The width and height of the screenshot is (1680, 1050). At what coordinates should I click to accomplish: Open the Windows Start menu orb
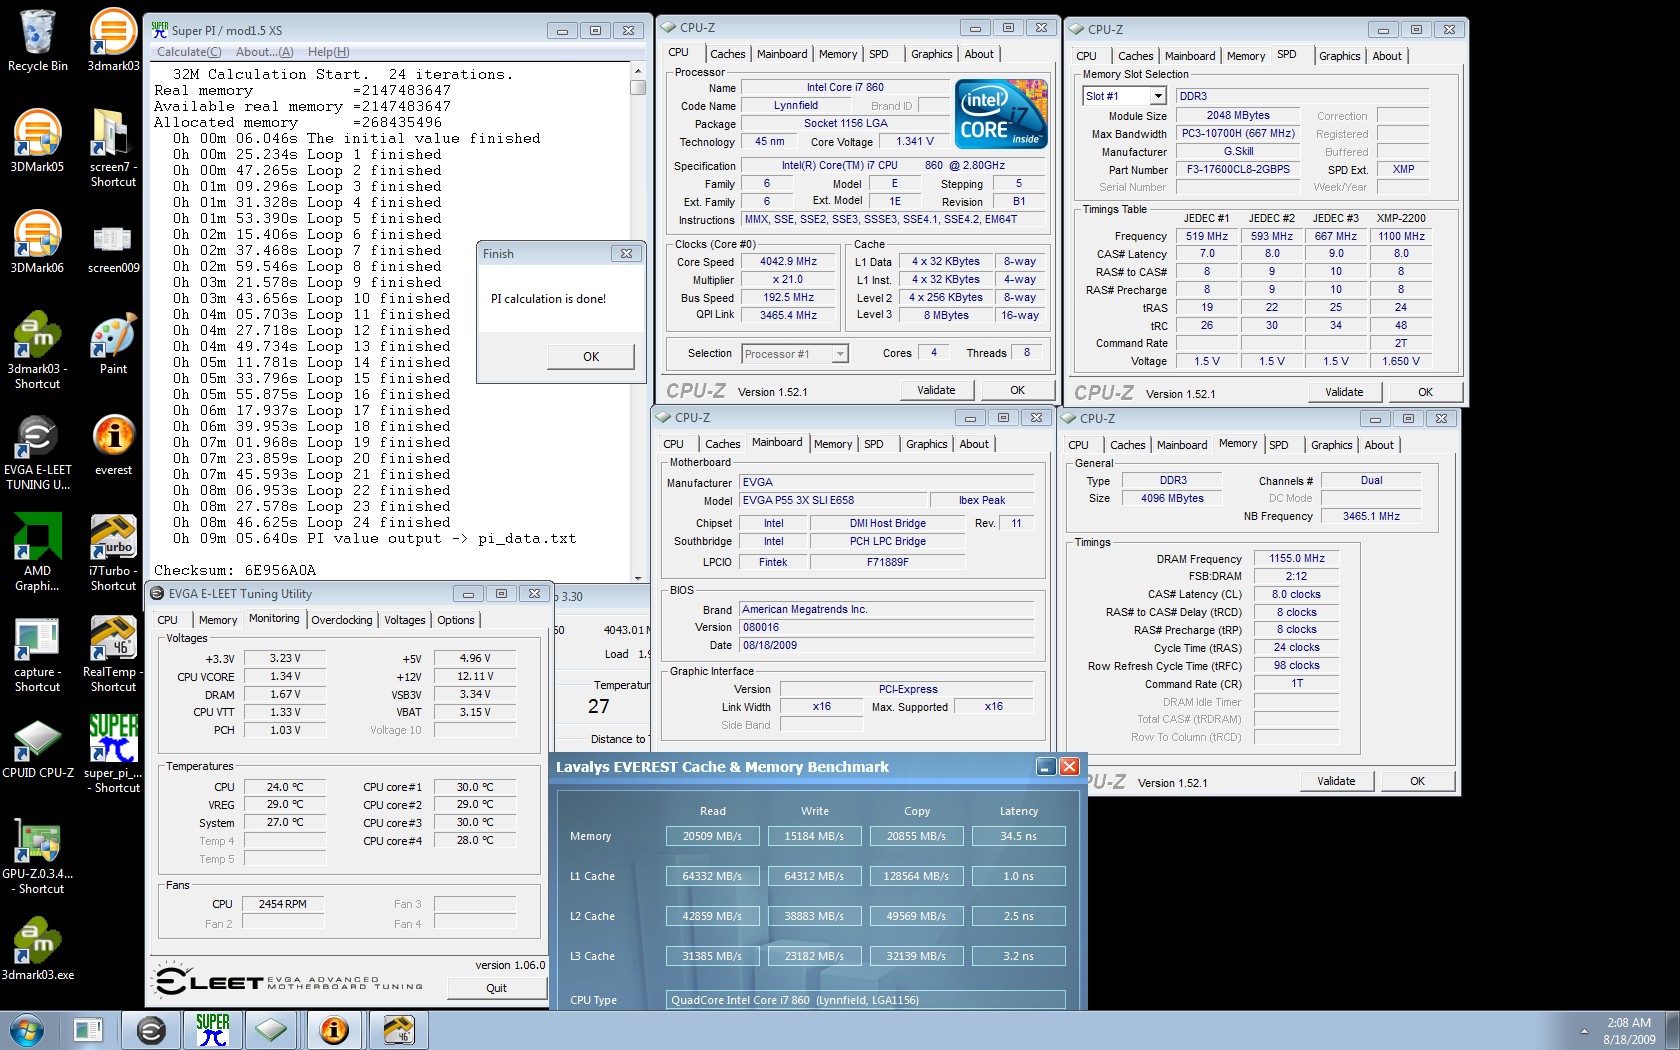[27, 1030]
